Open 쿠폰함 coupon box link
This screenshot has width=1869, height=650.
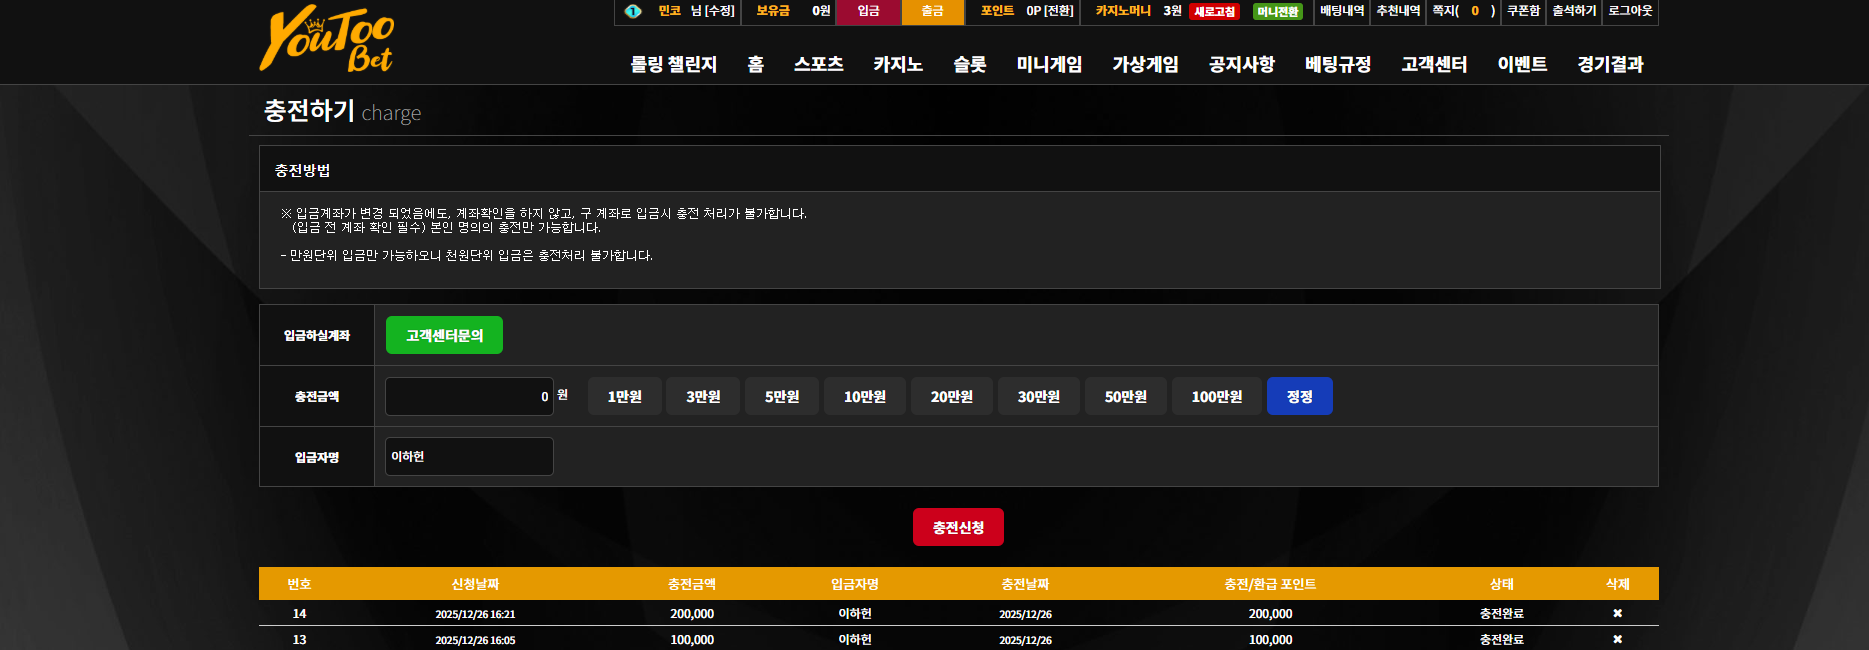pyautogui.click(x=1523, y=11)
